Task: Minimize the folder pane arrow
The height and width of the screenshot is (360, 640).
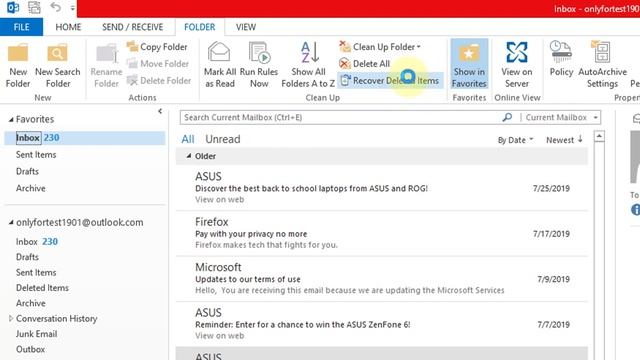Action: point(160,111)
